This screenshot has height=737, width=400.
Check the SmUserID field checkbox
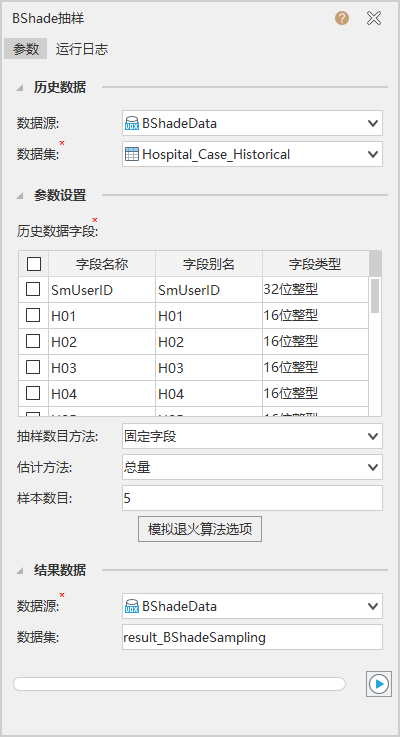(33, 289)
